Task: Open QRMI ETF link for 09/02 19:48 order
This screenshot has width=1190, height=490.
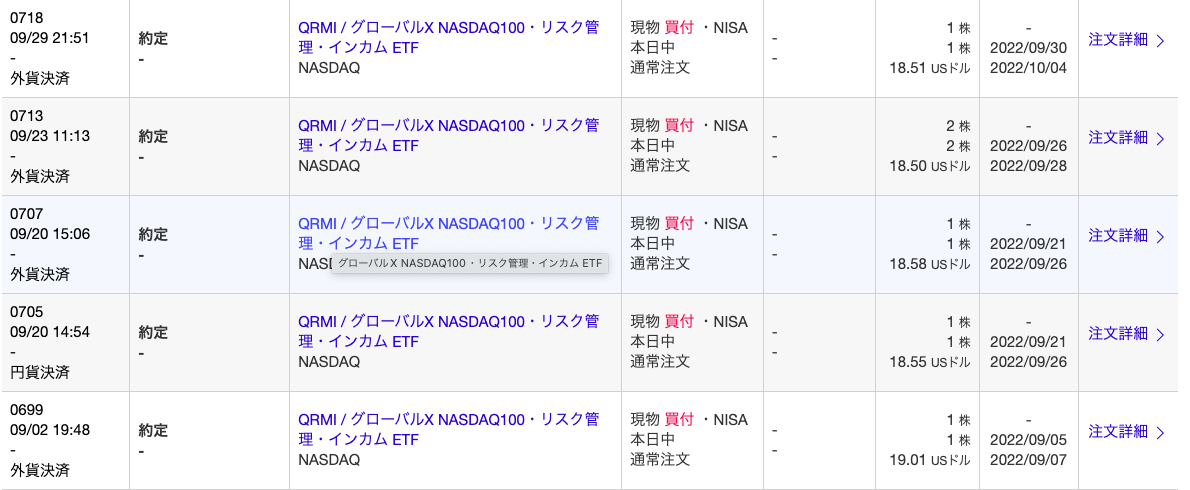Action: 449,429
